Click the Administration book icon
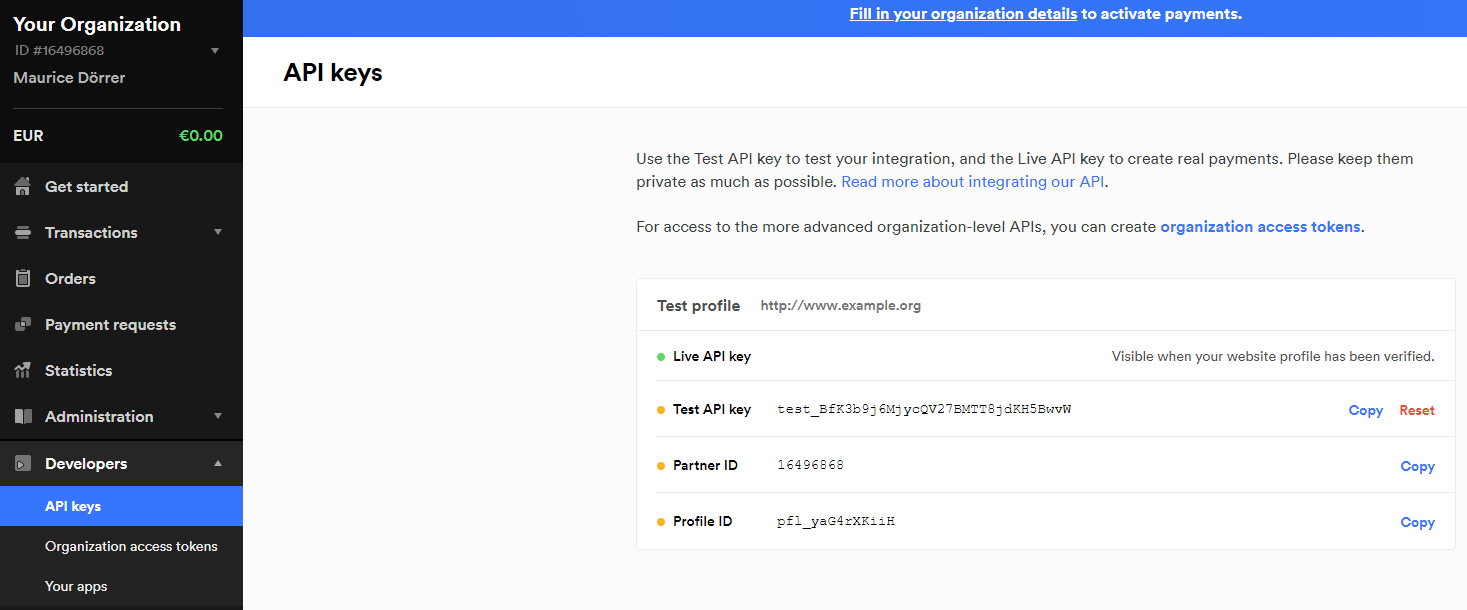The height and width of the screenshot is (610, 1467). click(x=23, y=417)
